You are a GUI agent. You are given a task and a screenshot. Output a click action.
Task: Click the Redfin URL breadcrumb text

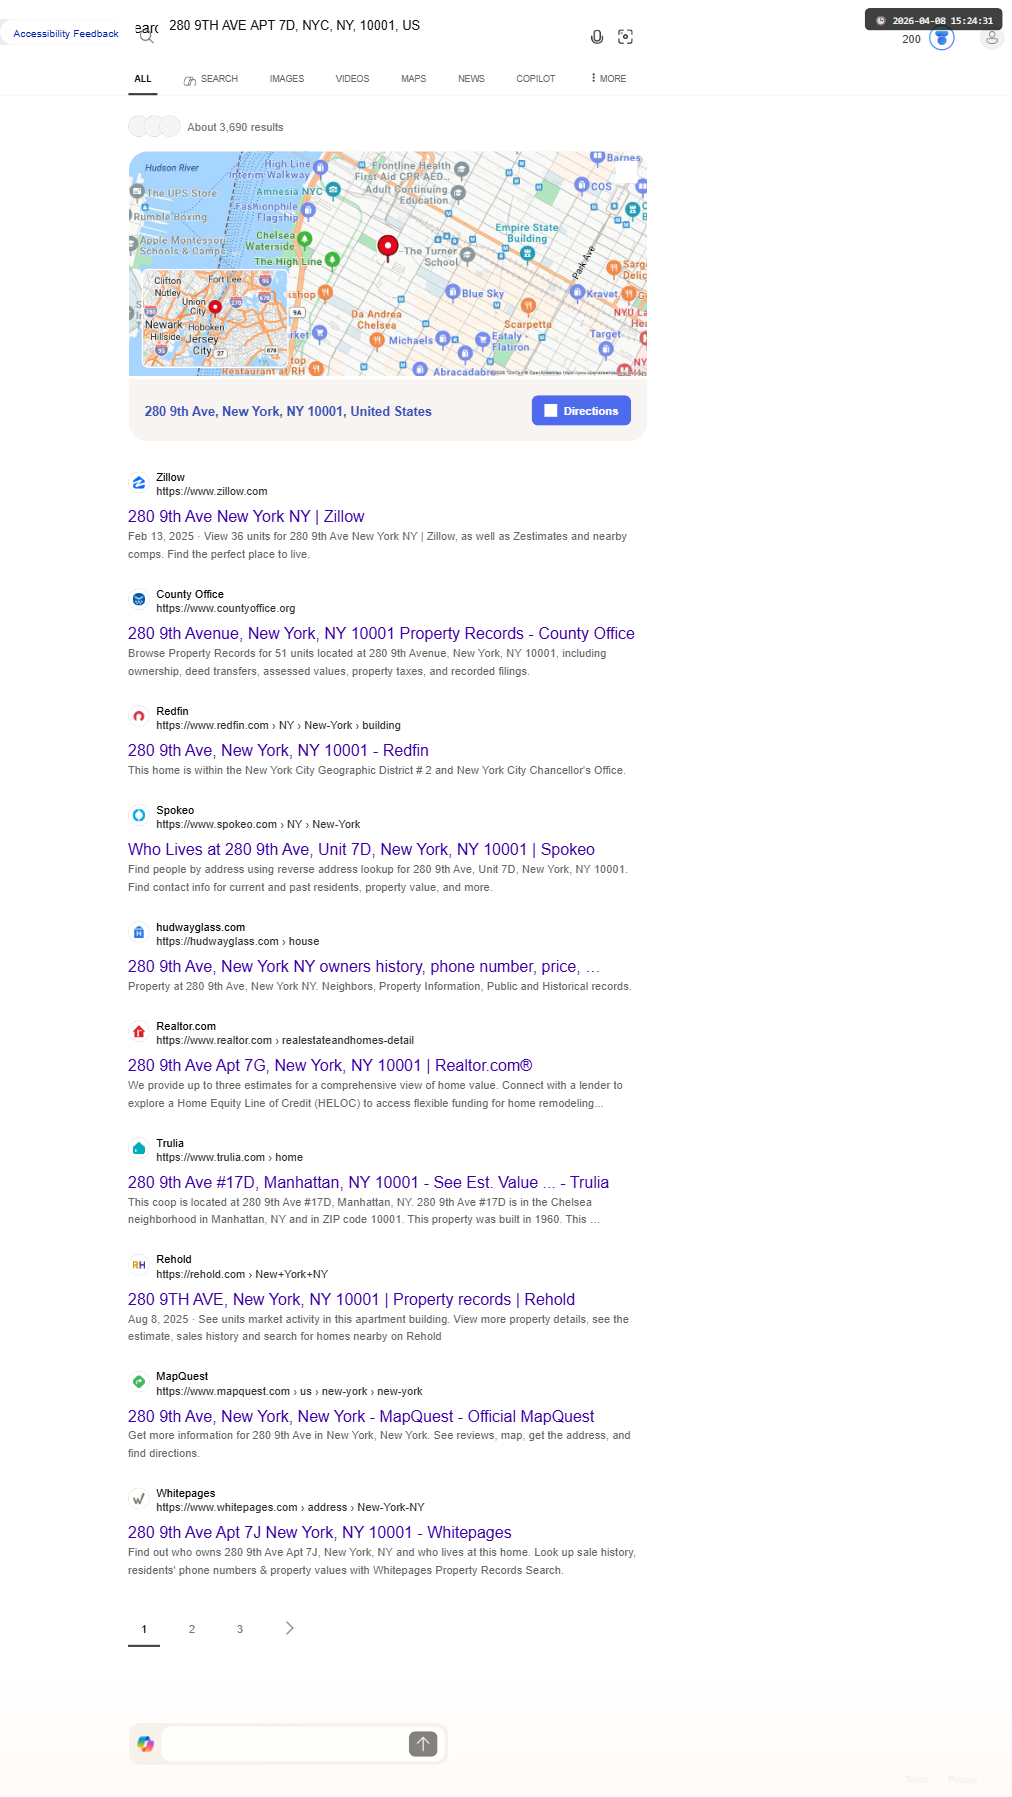278,725
